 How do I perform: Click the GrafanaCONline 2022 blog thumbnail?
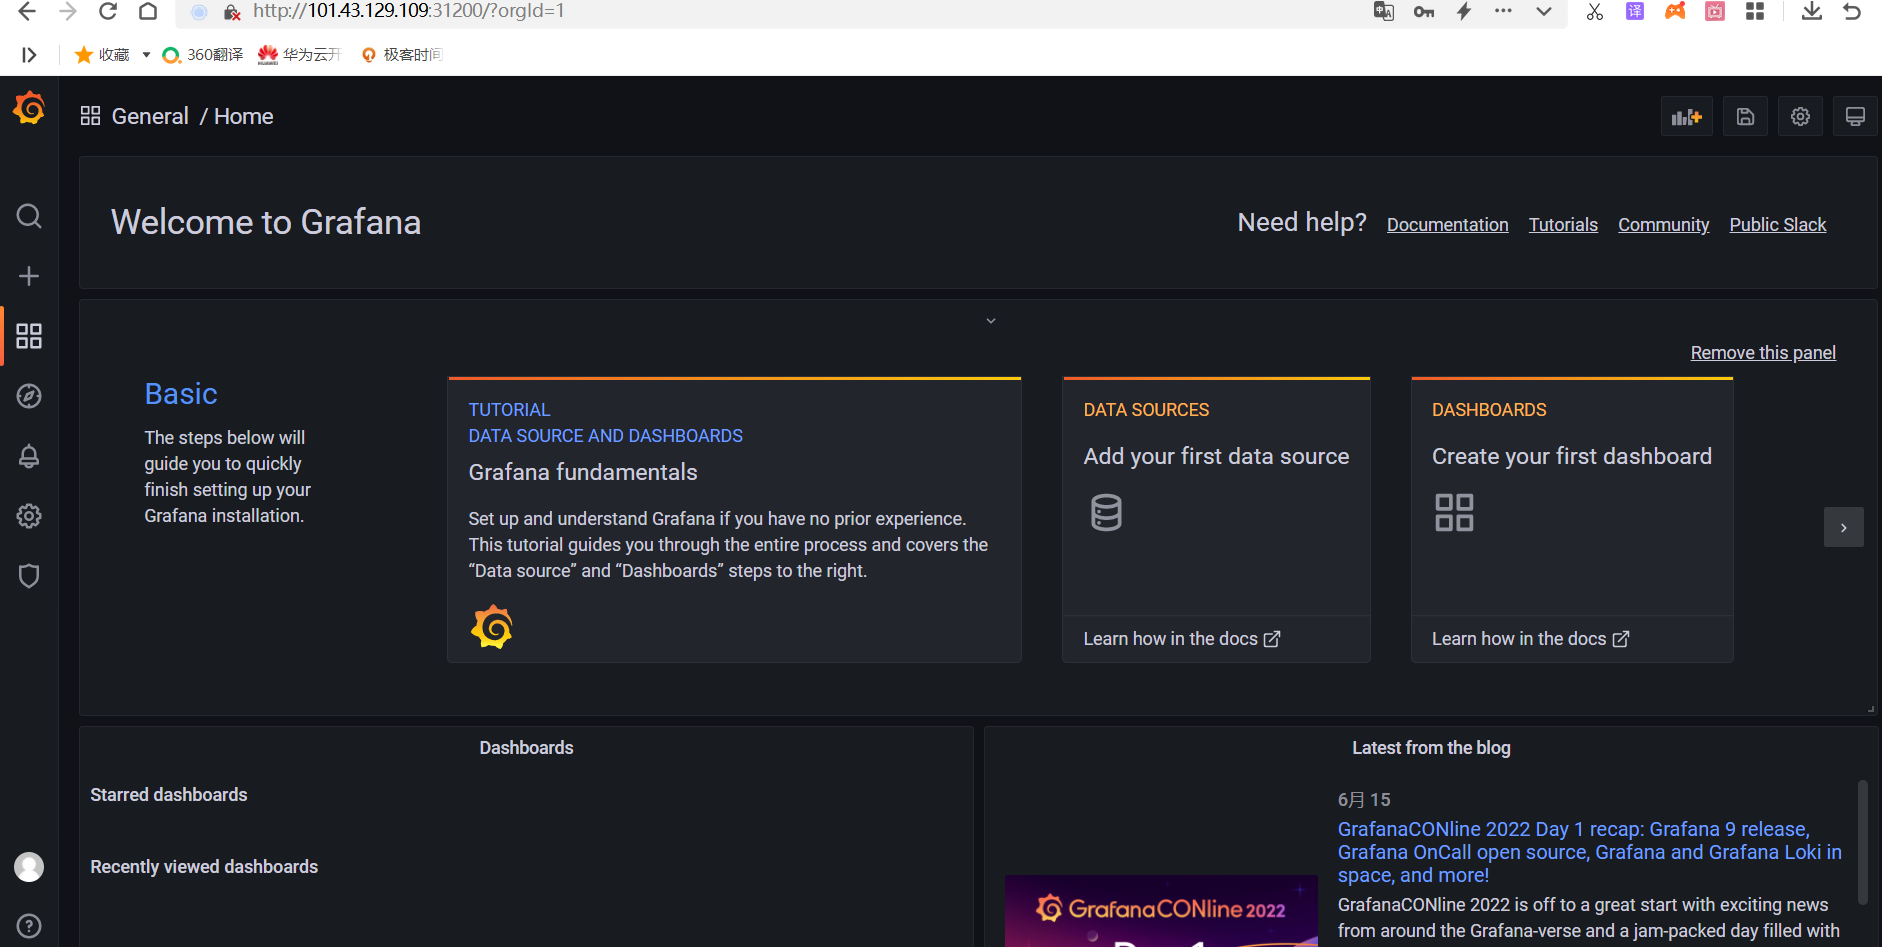1161,911
